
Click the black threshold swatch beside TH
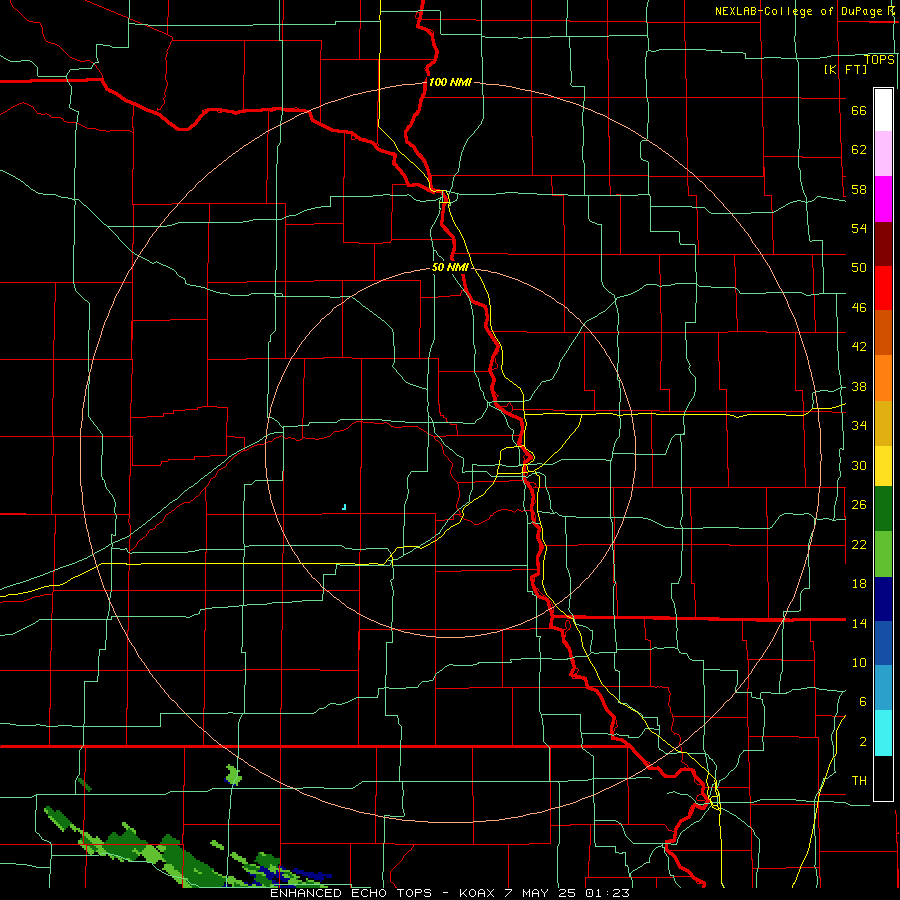(883, 778)
